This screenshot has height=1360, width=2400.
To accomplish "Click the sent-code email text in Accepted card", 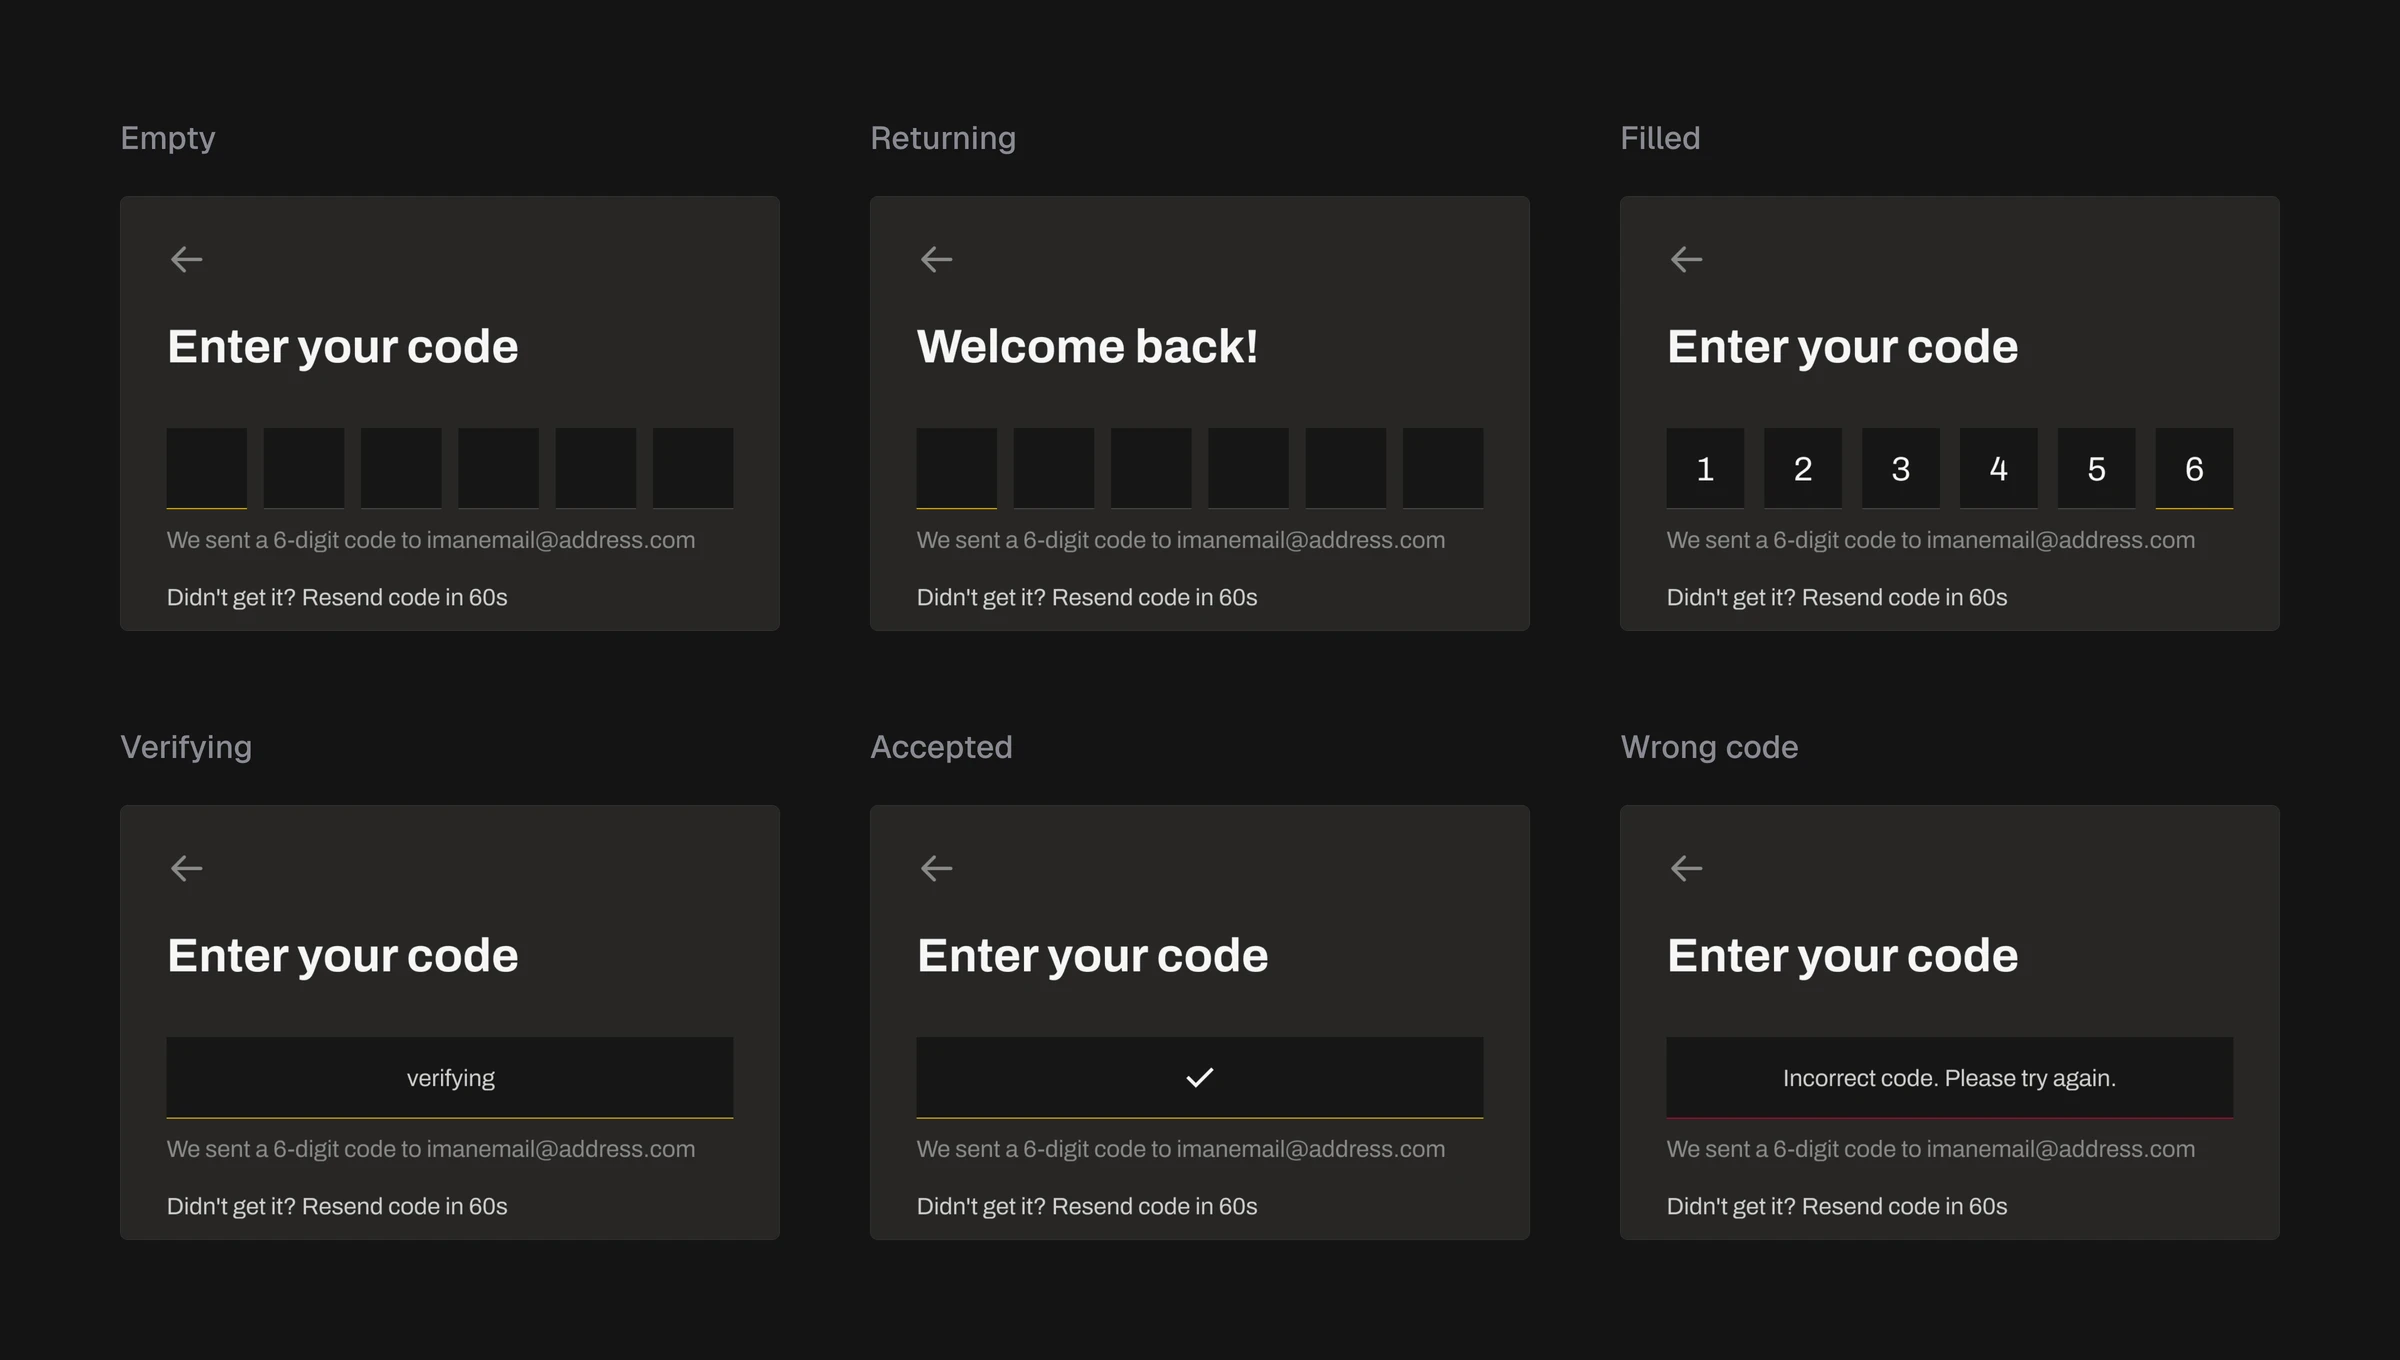I will [x=1181, y=1149].
